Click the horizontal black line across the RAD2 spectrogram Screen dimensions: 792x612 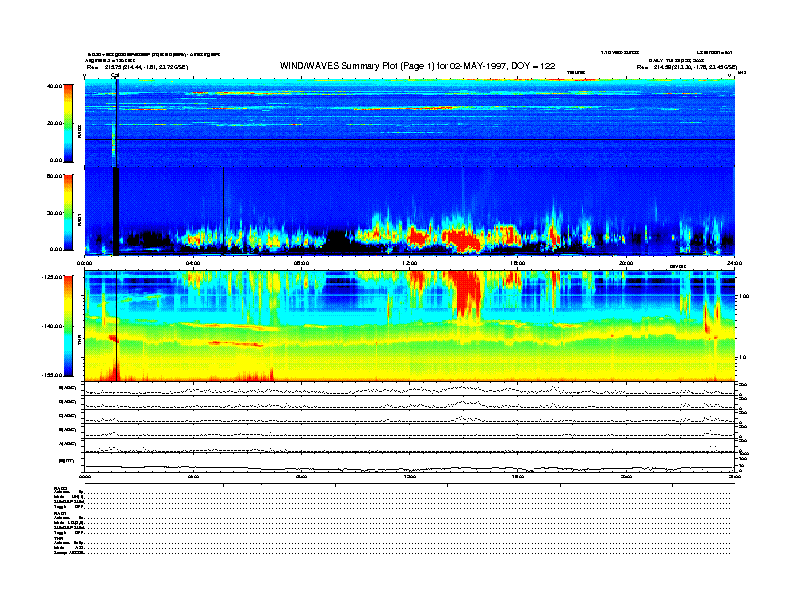click(x=410, y=139)
